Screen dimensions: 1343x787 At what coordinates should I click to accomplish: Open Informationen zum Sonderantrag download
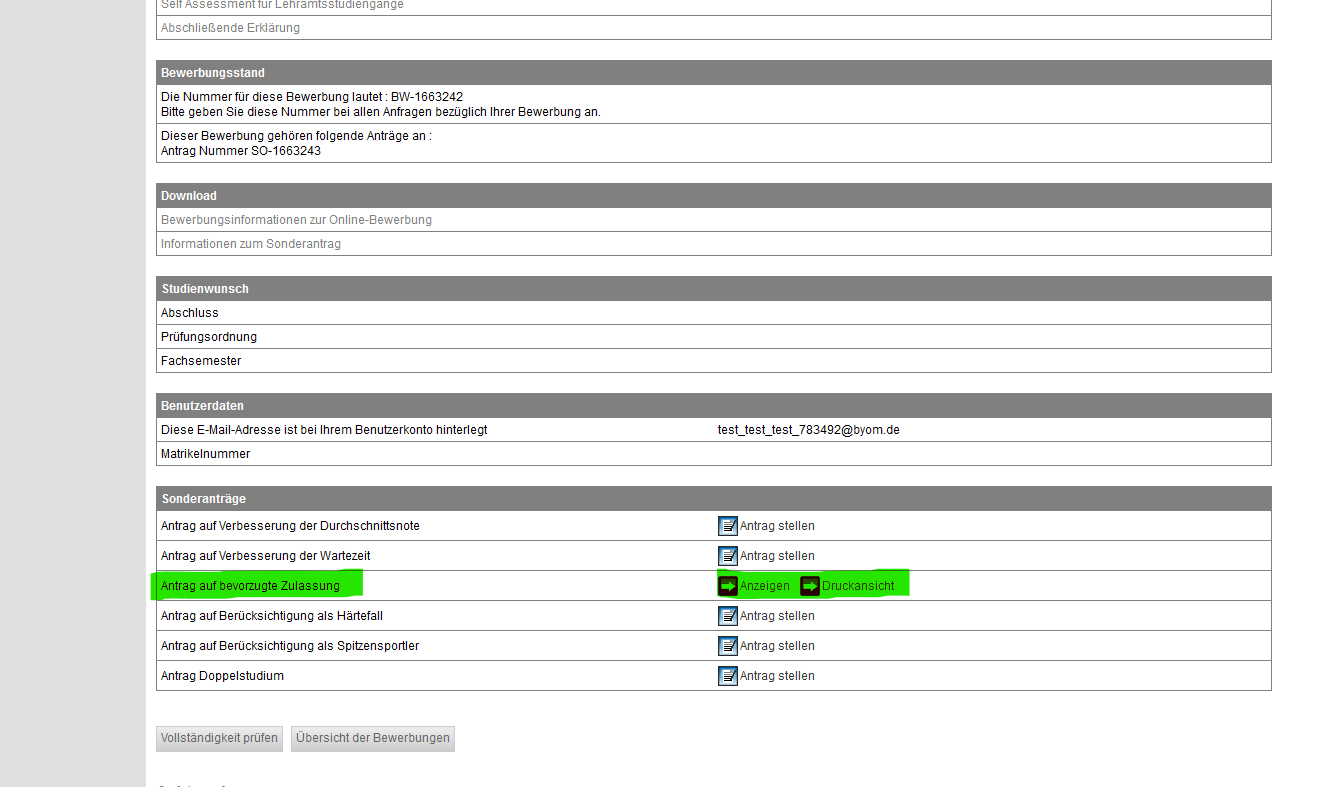pyautogui.click(x=250, y=244)
